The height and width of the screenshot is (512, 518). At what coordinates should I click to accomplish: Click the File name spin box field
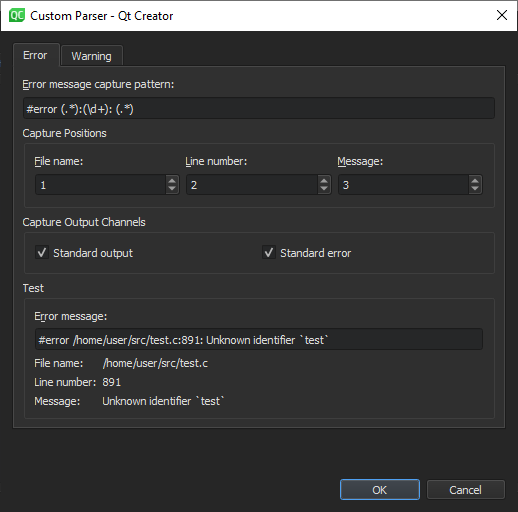[101, 184]
